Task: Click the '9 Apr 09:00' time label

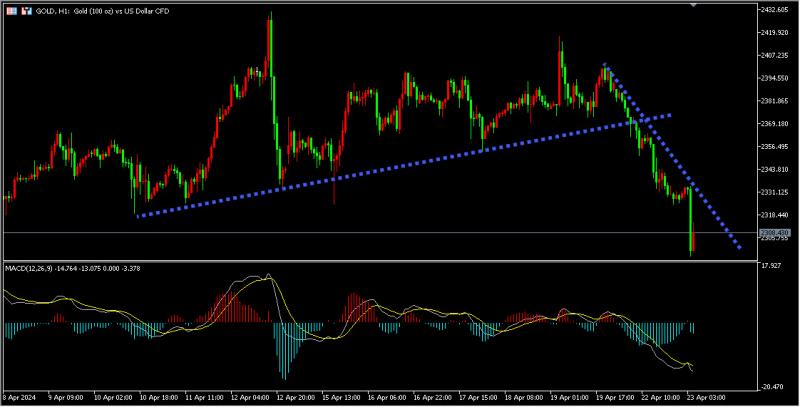Action: click(x=65, y=397)
